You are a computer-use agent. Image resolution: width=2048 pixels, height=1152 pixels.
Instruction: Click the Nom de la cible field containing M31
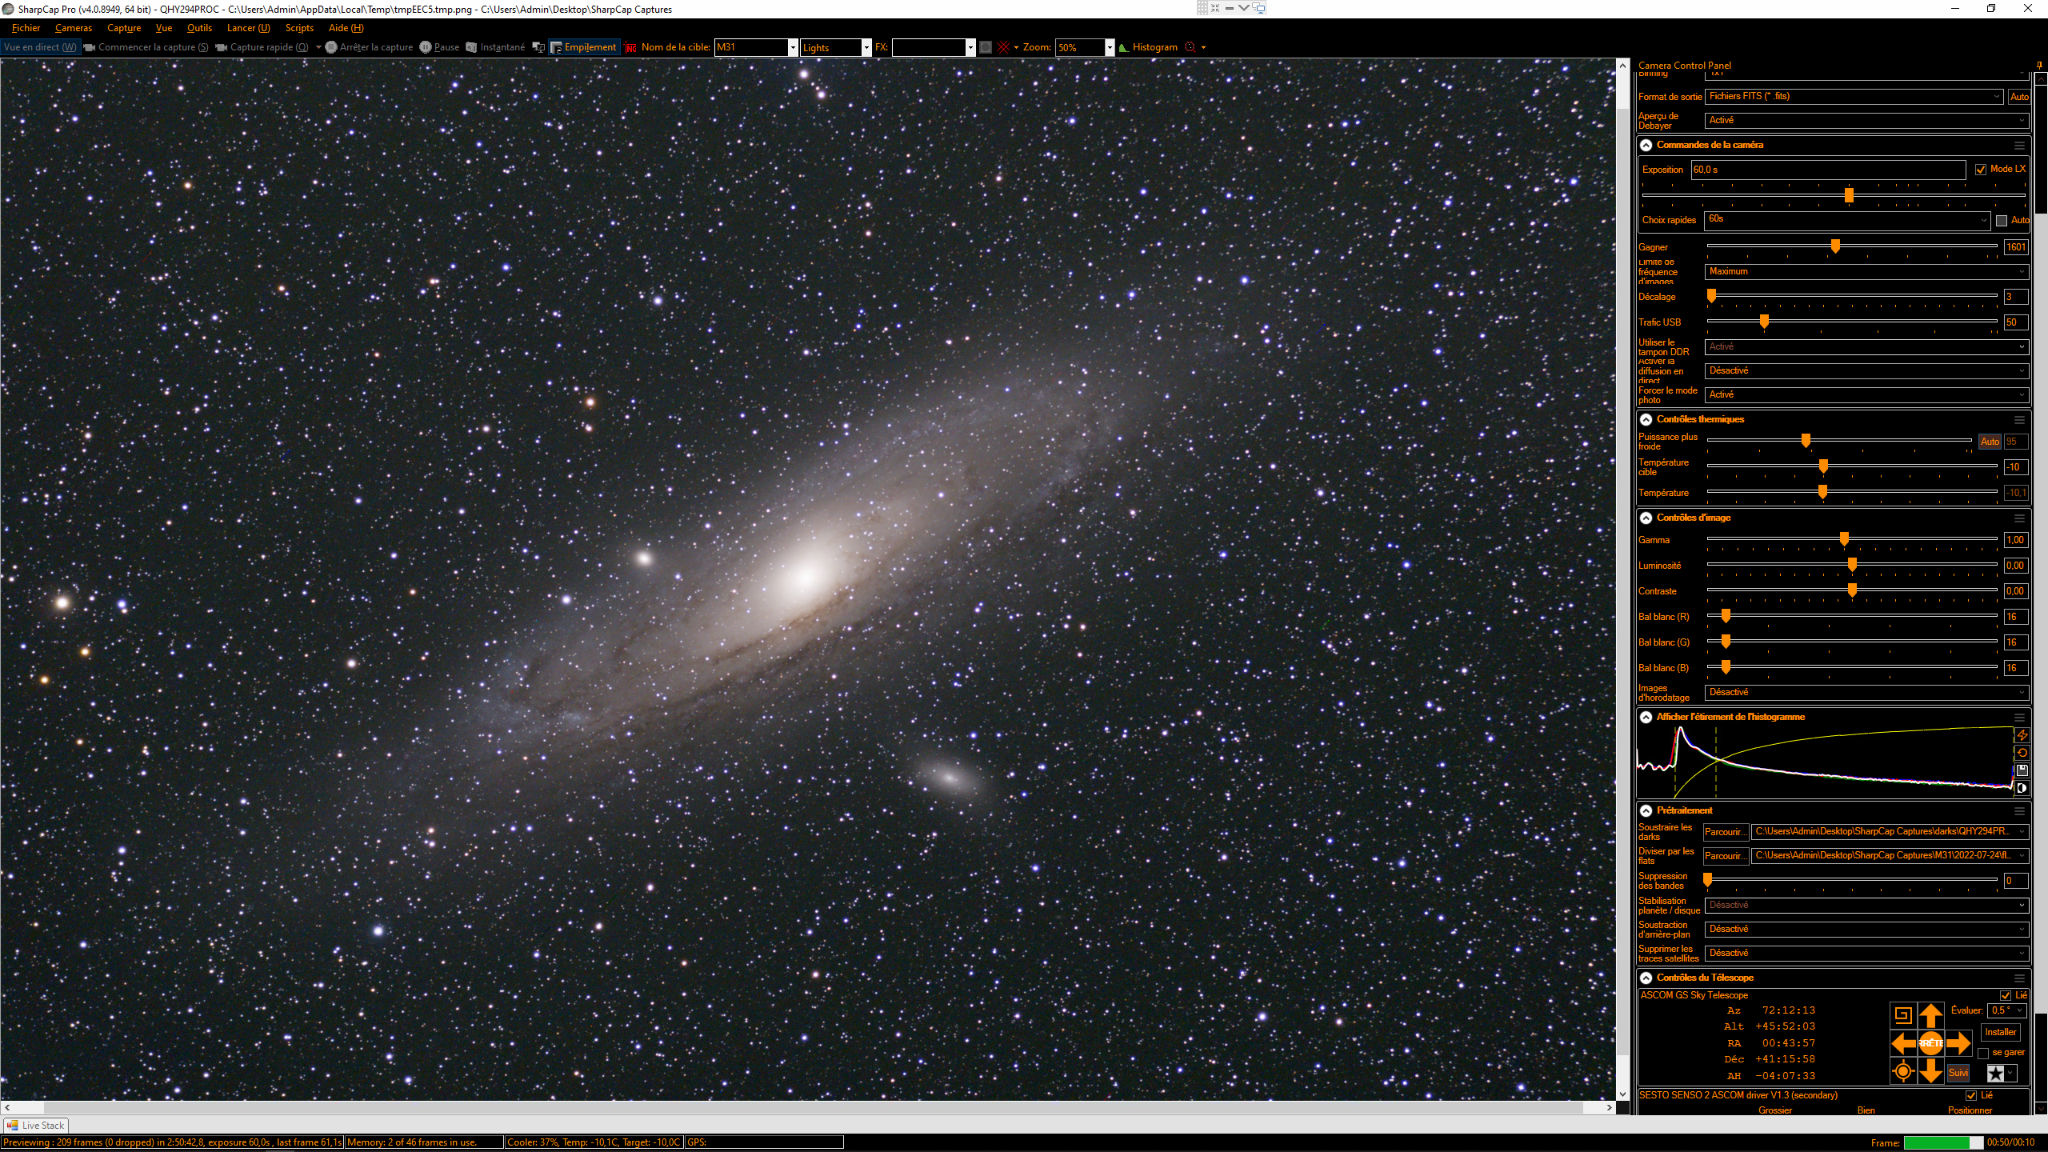pos(756,47)
